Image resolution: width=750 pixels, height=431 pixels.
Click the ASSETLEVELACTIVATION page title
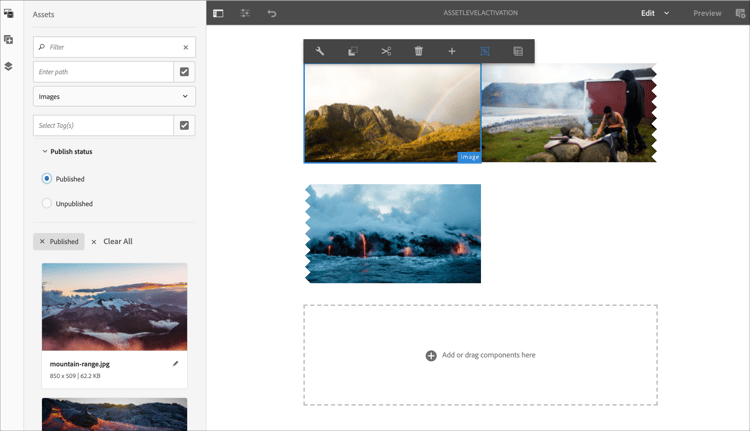pos(480,13)
